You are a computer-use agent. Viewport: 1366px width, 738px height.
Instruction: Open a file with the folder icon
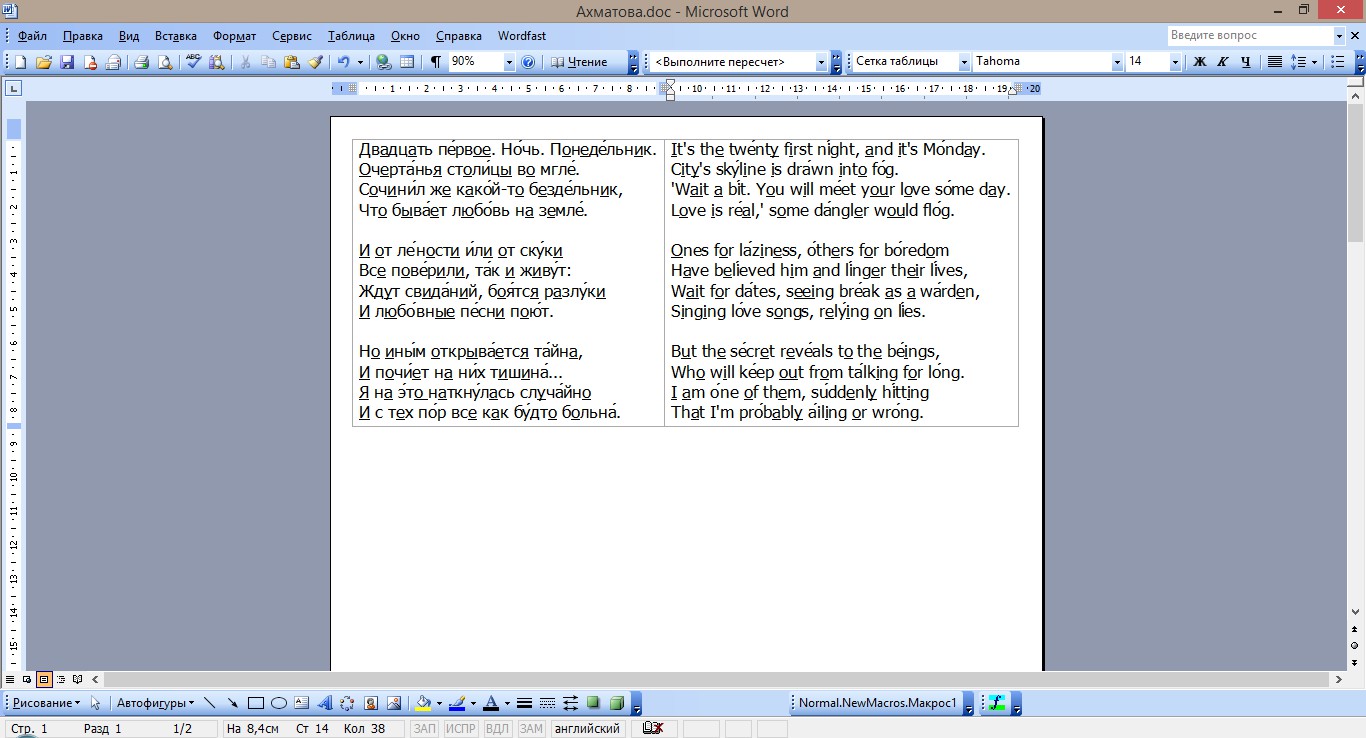[43, 62]
